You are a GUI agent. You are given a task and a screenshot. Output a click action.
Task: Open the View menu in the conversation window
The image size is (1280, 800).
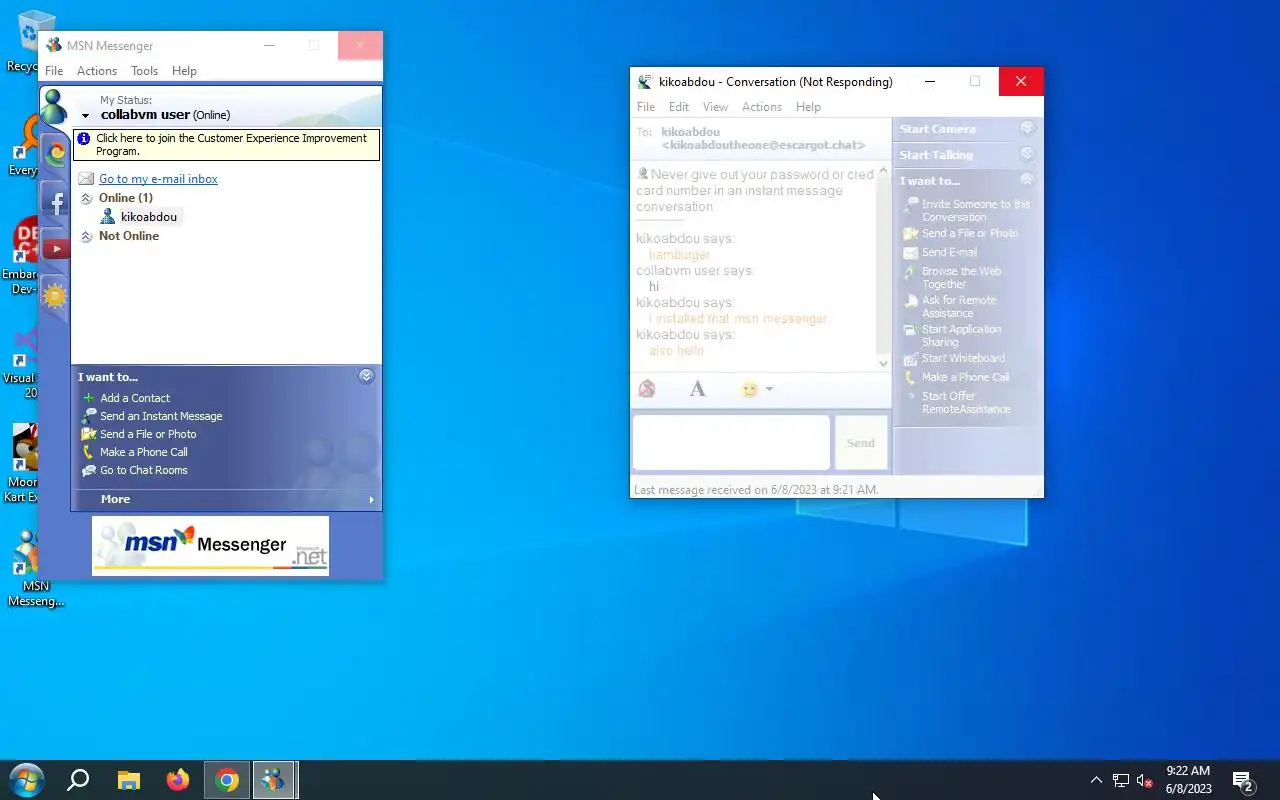pyautogui.click(x=715, y=107)
